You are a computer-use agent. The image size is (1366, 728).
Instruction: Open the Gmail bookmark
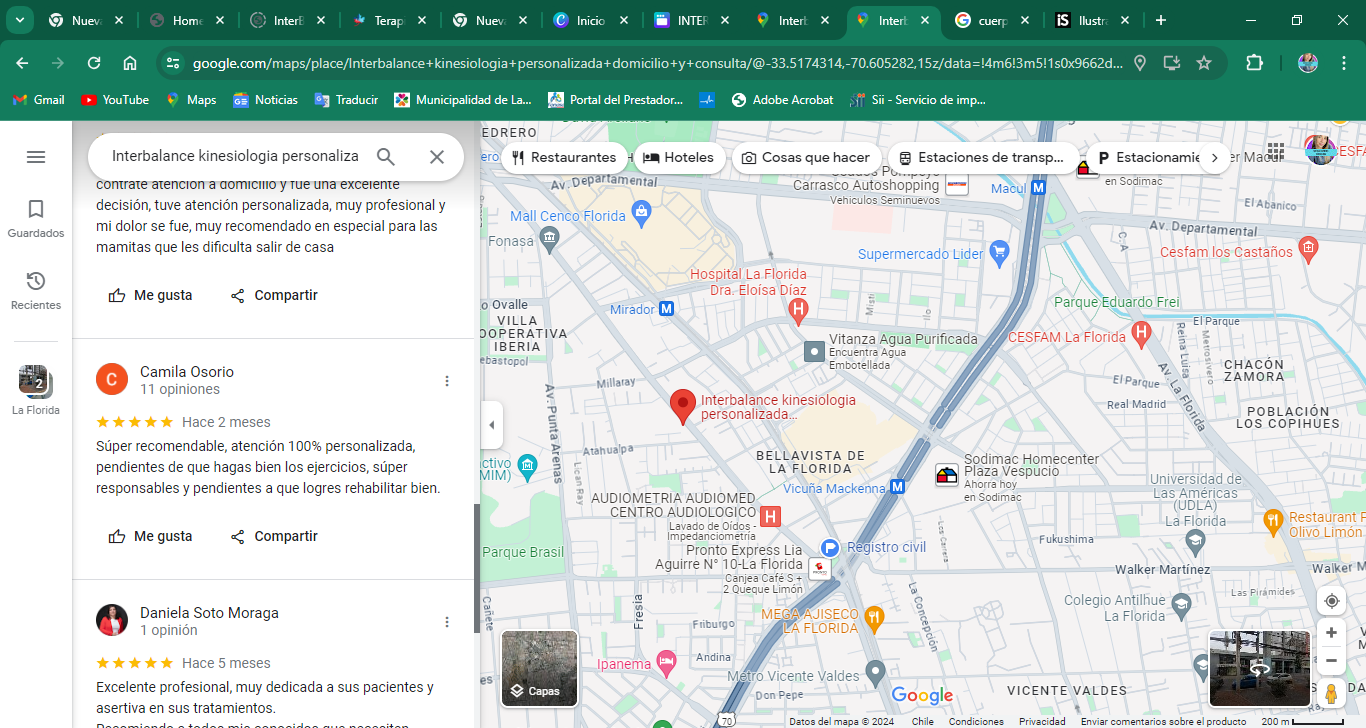point(39,100)
